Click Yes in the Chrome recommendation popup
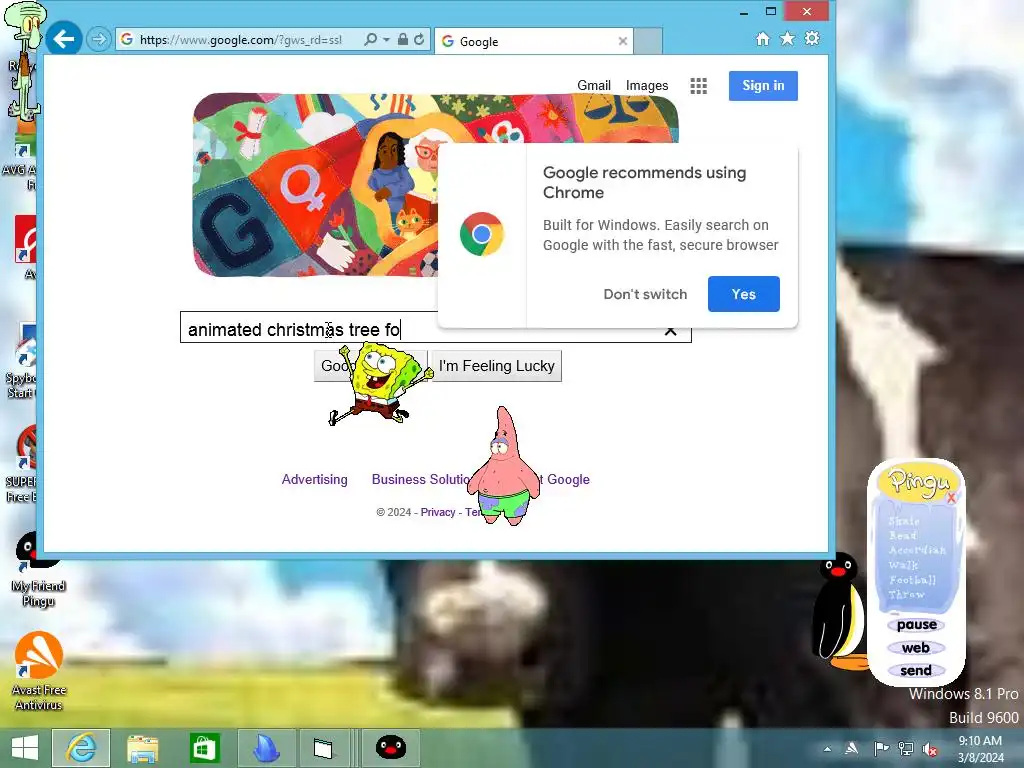The image size is (1024, 768). point(743,294)
